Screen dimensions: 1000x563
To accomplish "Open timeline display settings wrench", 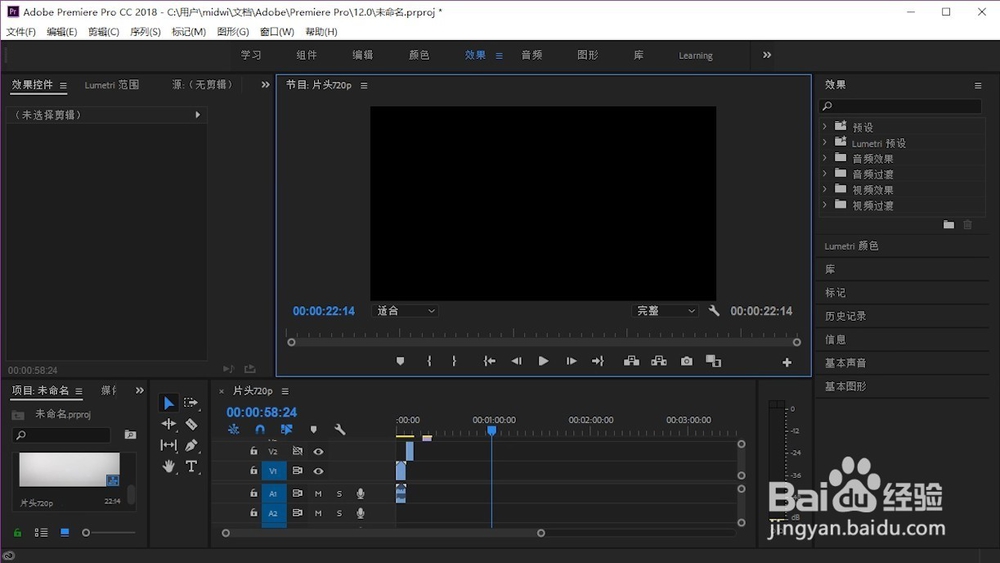I will [x=340, y=430].
